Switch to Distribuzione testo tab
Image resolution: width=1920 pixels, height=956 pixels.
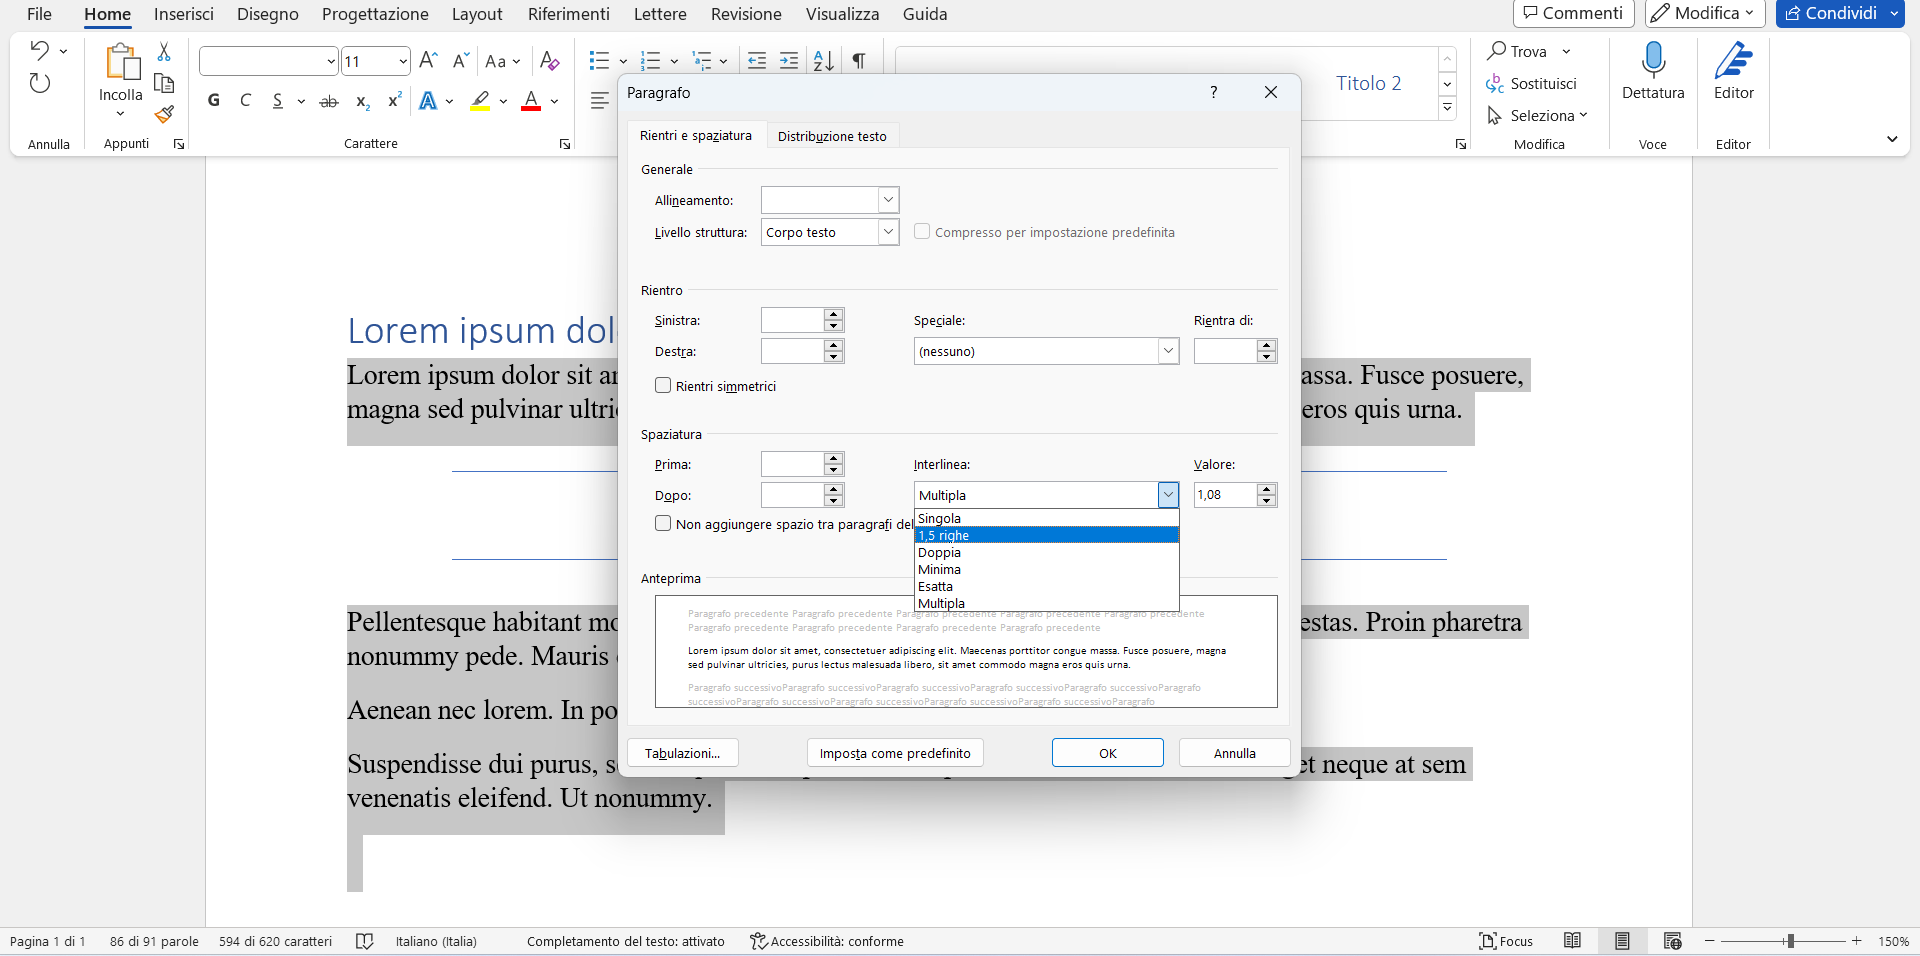click(x=832, y=137)
